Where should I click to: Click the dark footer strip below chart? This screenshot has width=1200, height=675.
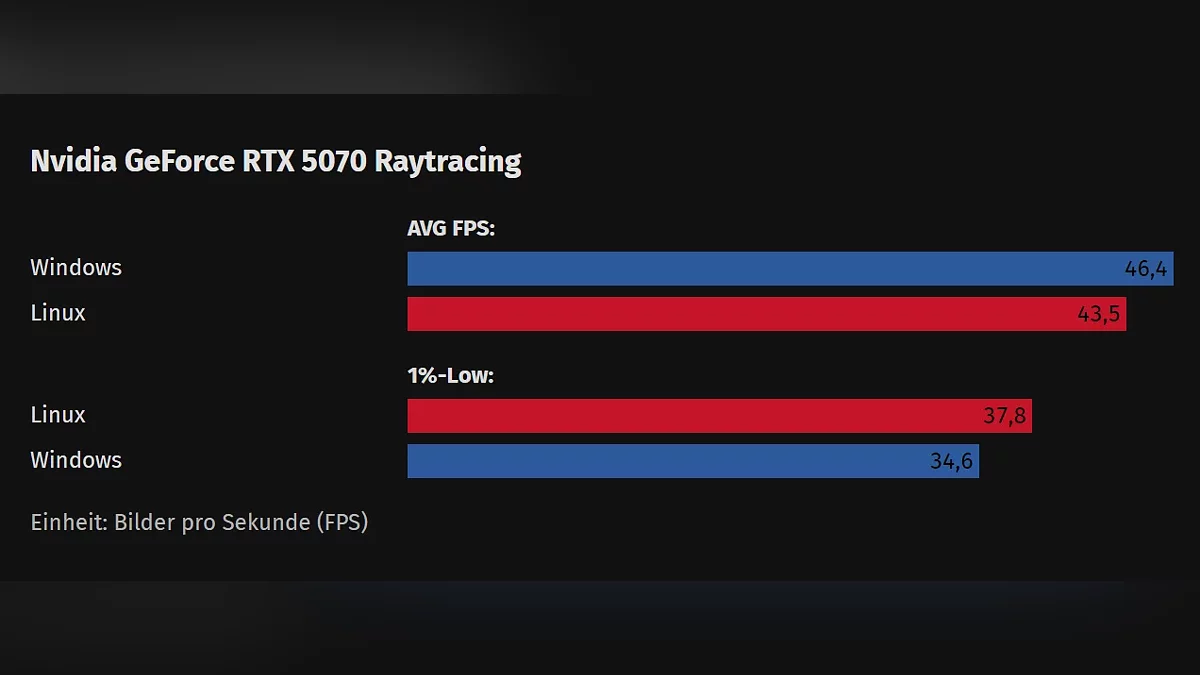click(600, 628)
